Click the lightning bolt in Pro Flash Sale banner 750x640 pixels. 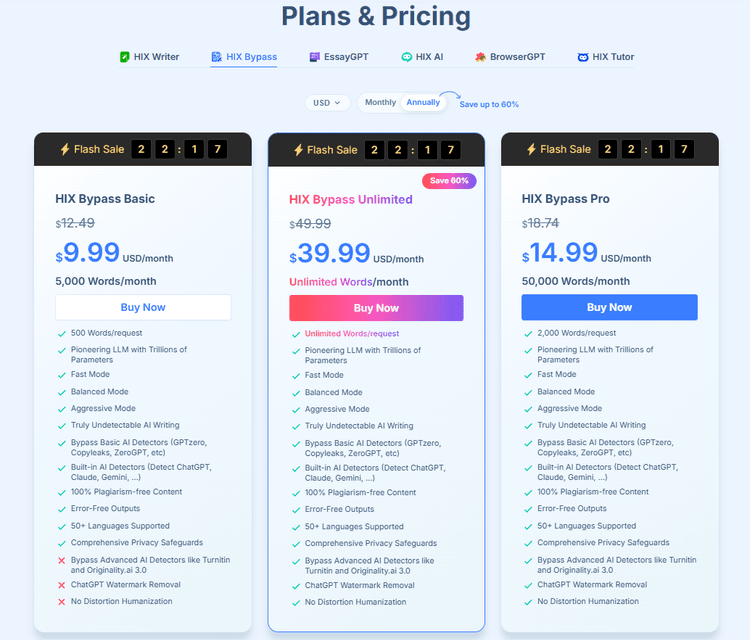[x=531, y=150]
